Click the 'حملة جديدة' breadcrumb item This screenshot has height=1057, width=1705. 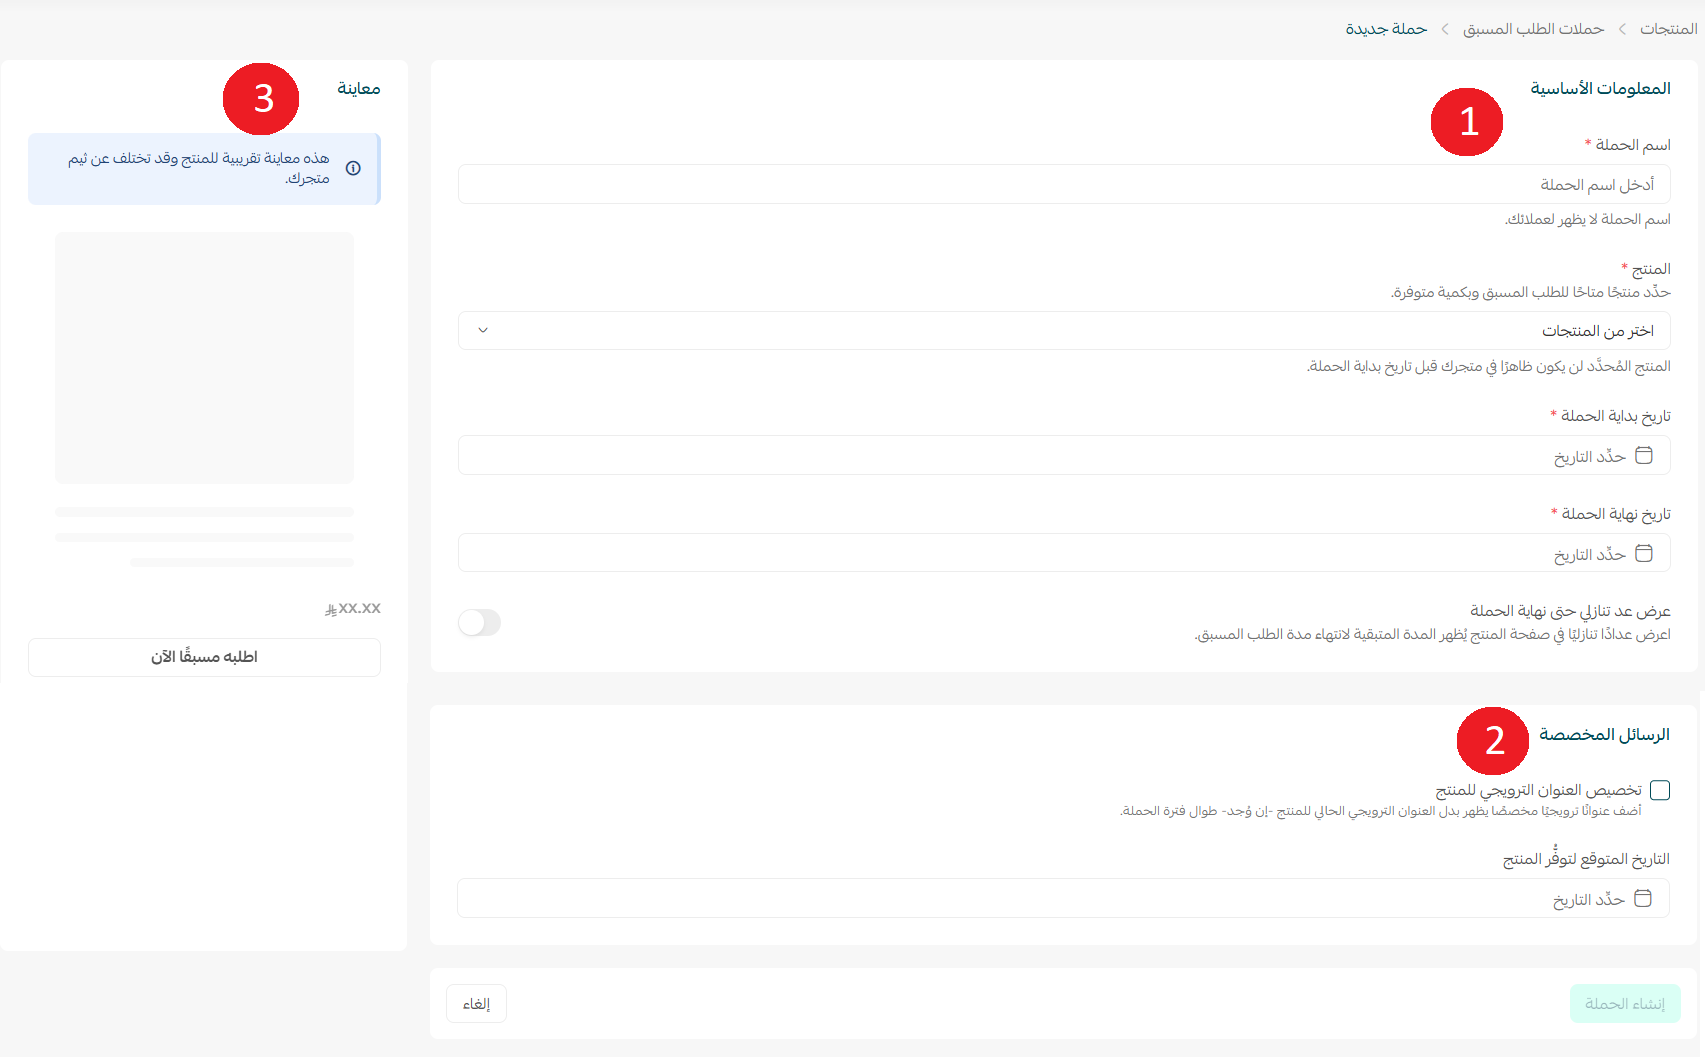point(1386,29)
